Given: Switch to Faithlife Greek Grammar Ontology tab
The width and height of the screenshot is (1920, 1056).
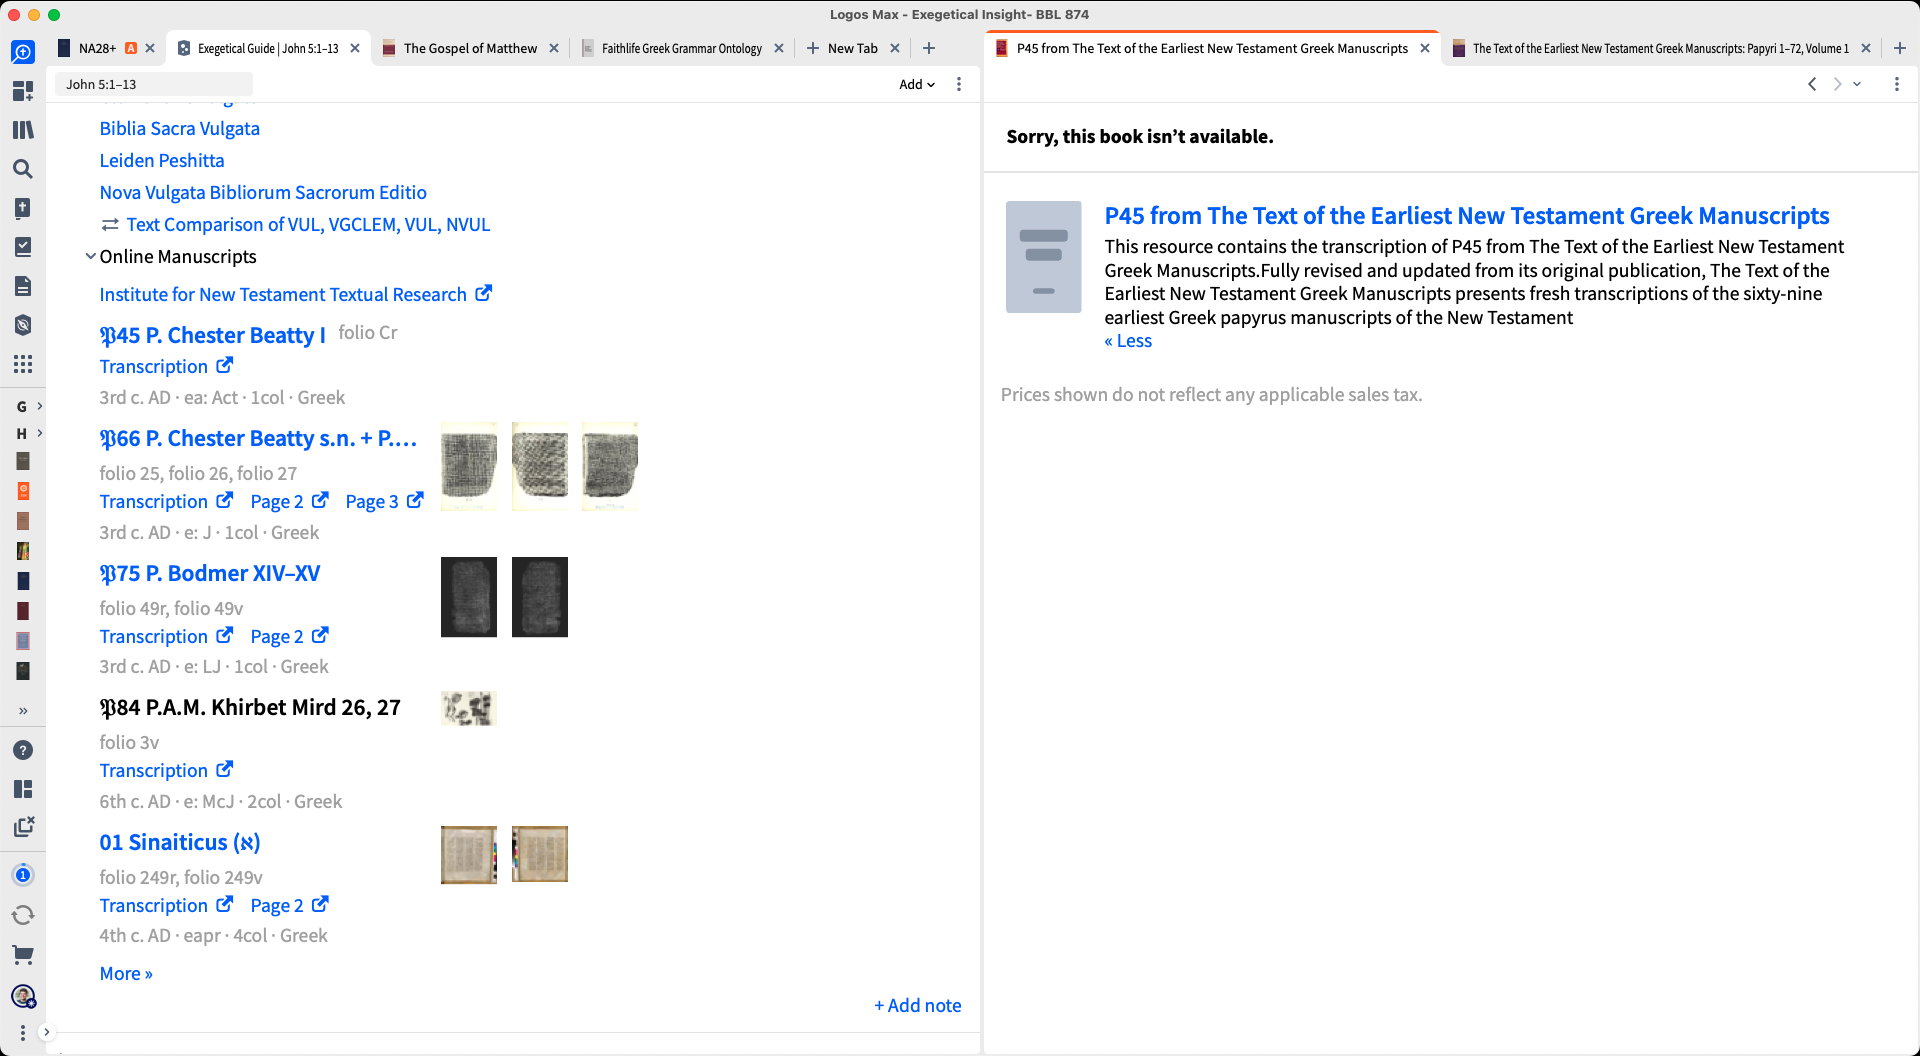Looking at the screenshot, I should tap(681, 48).
